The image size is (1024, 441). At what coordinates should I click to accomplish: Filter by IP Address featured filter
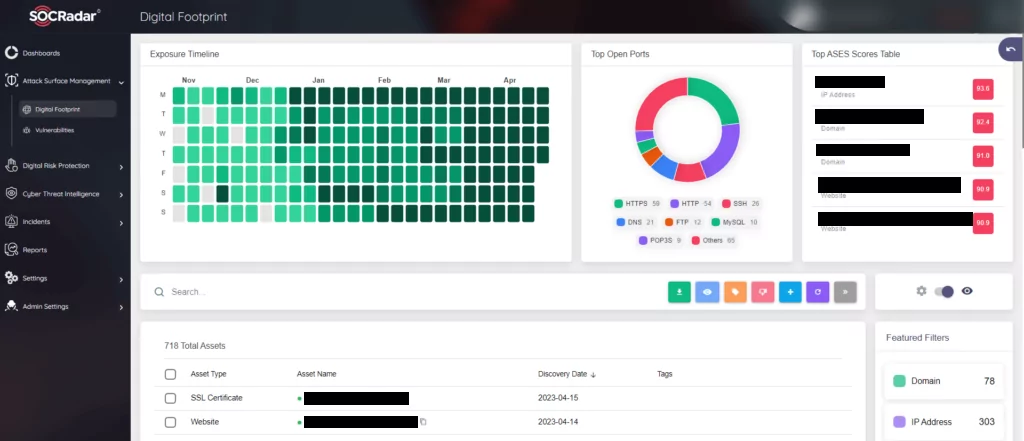pyautogui.click(x=943, y=422)
